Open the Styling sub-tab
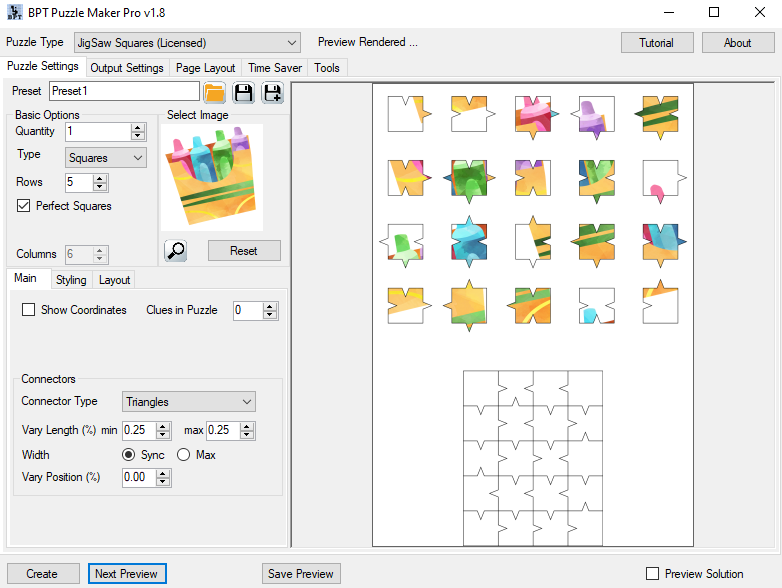782x588 pixels. point(71,280)
